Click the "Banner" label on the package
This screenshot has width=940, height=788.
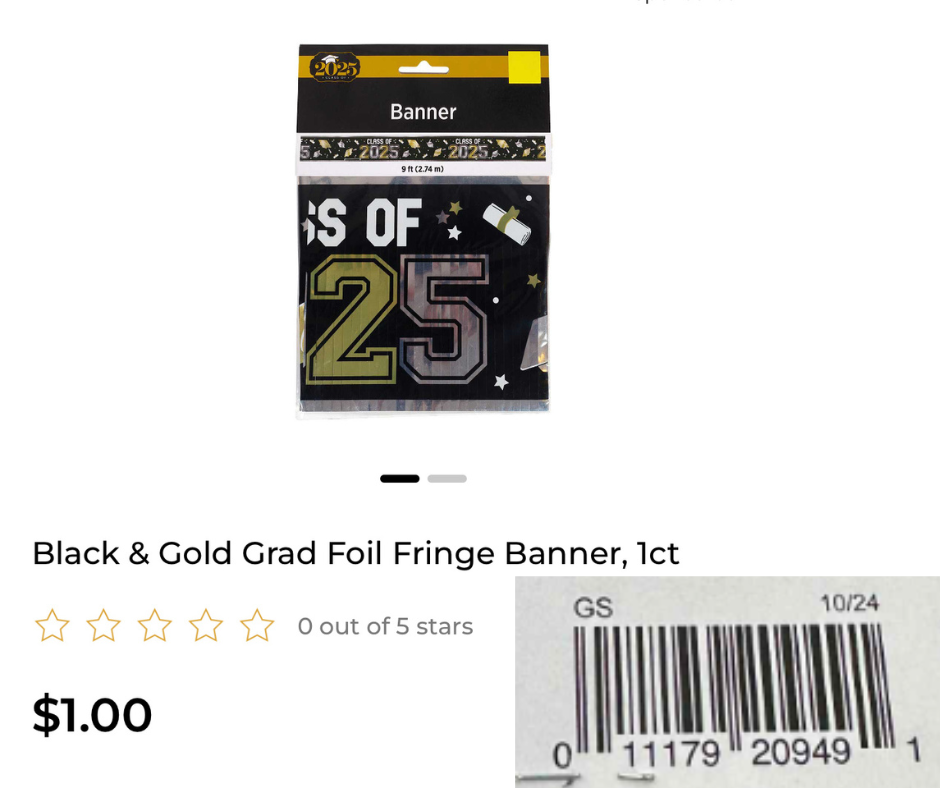tap(423, 112)
